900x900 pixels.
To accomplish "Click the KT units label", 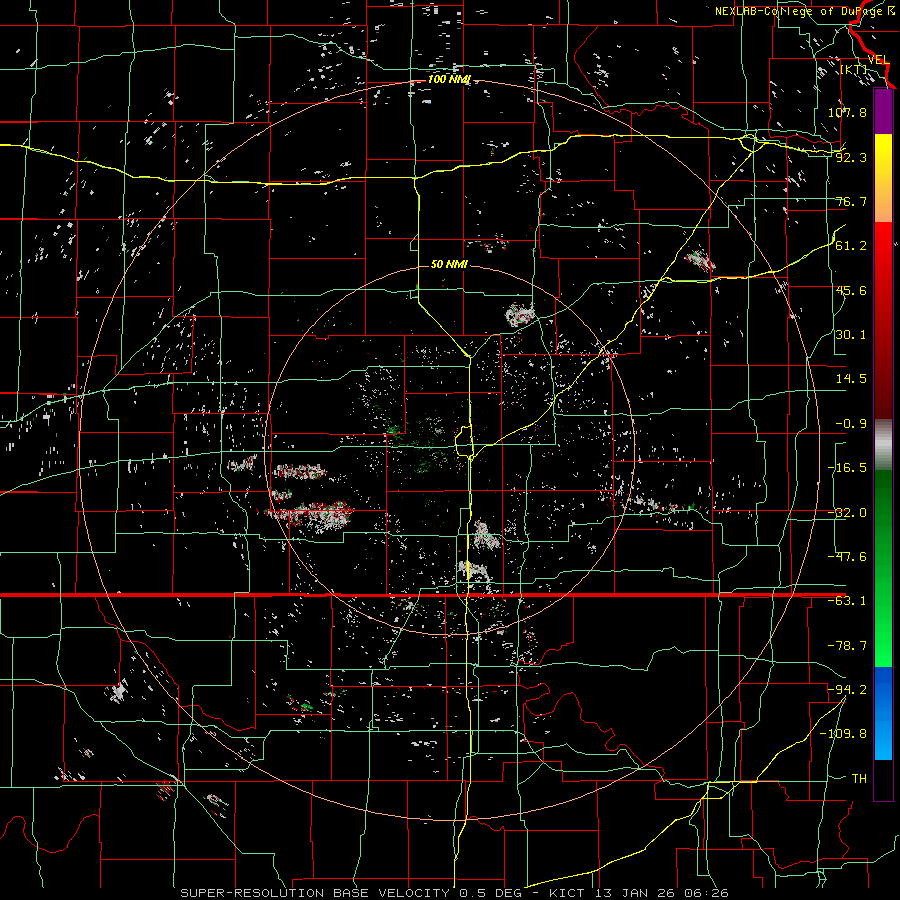I will (854, 70).
